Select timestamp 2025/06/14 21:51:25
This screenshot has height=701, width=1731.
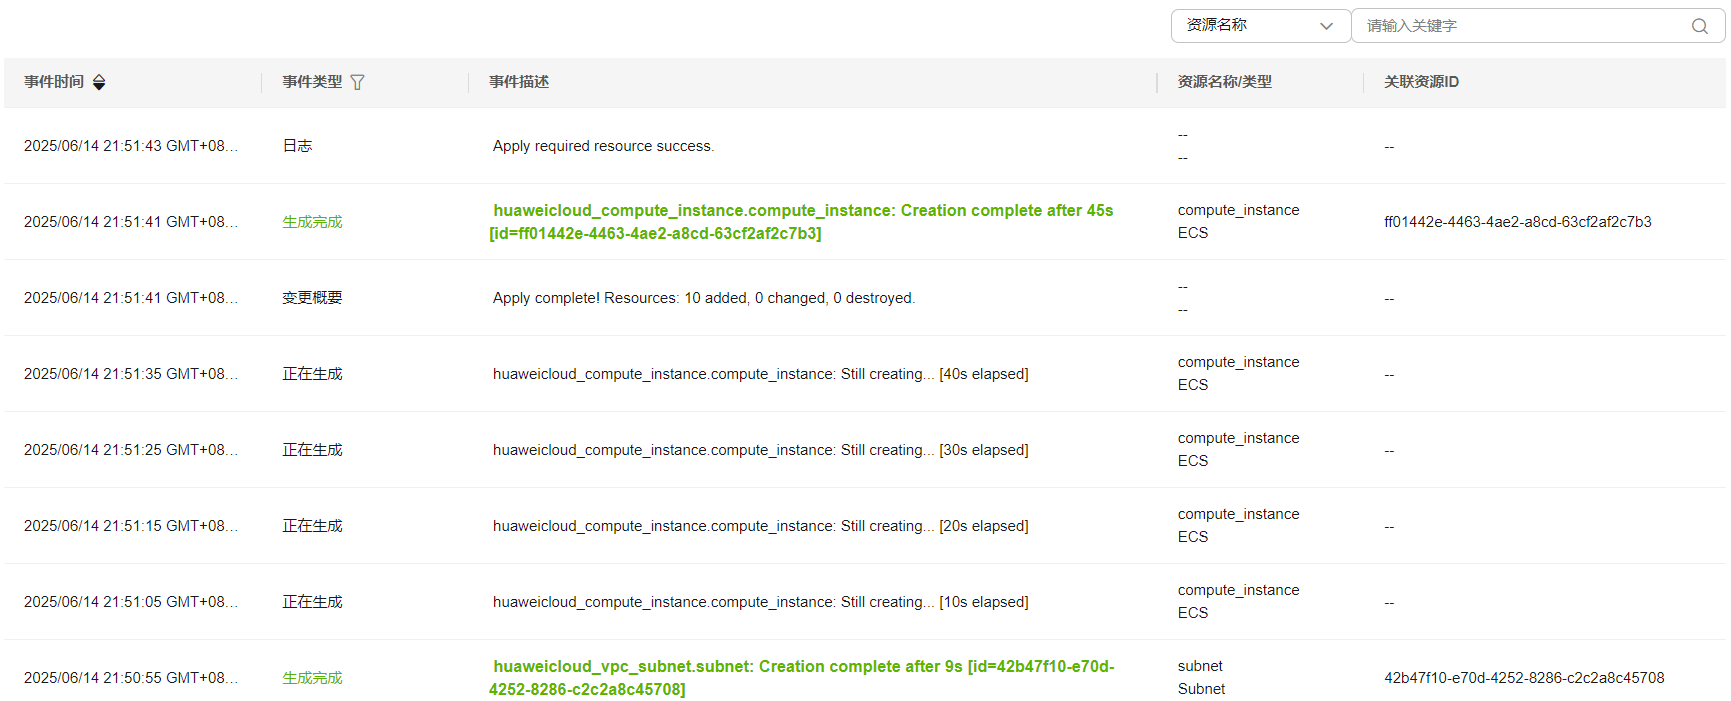point(131,450)
